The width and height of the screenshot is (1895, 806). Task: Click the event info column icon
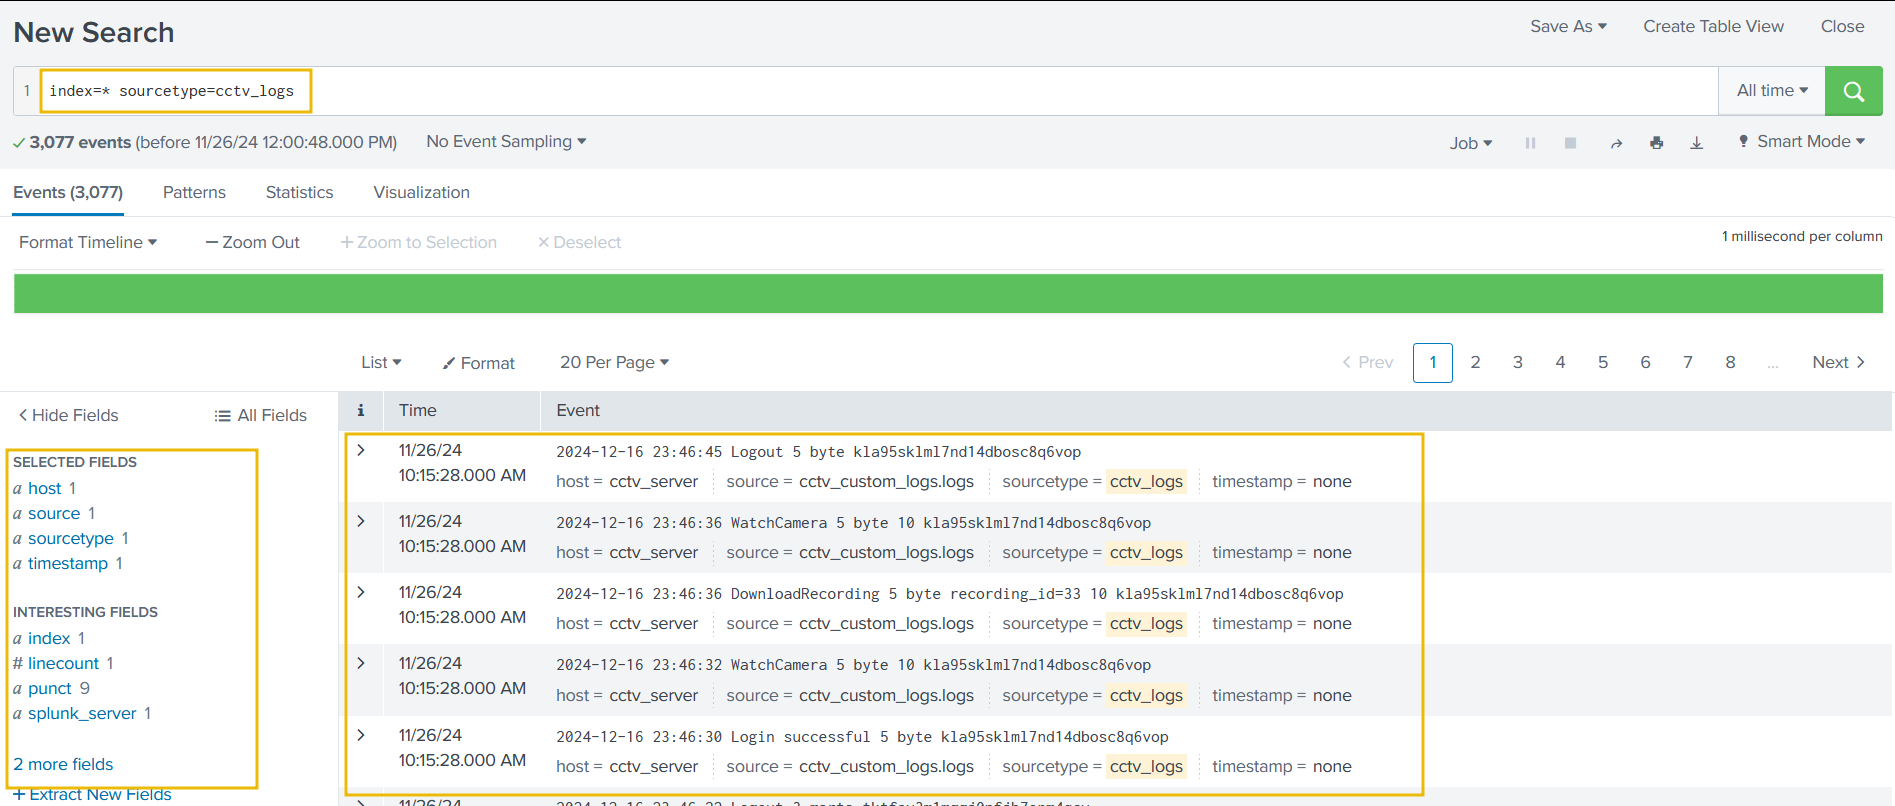[x=361, y=410]
